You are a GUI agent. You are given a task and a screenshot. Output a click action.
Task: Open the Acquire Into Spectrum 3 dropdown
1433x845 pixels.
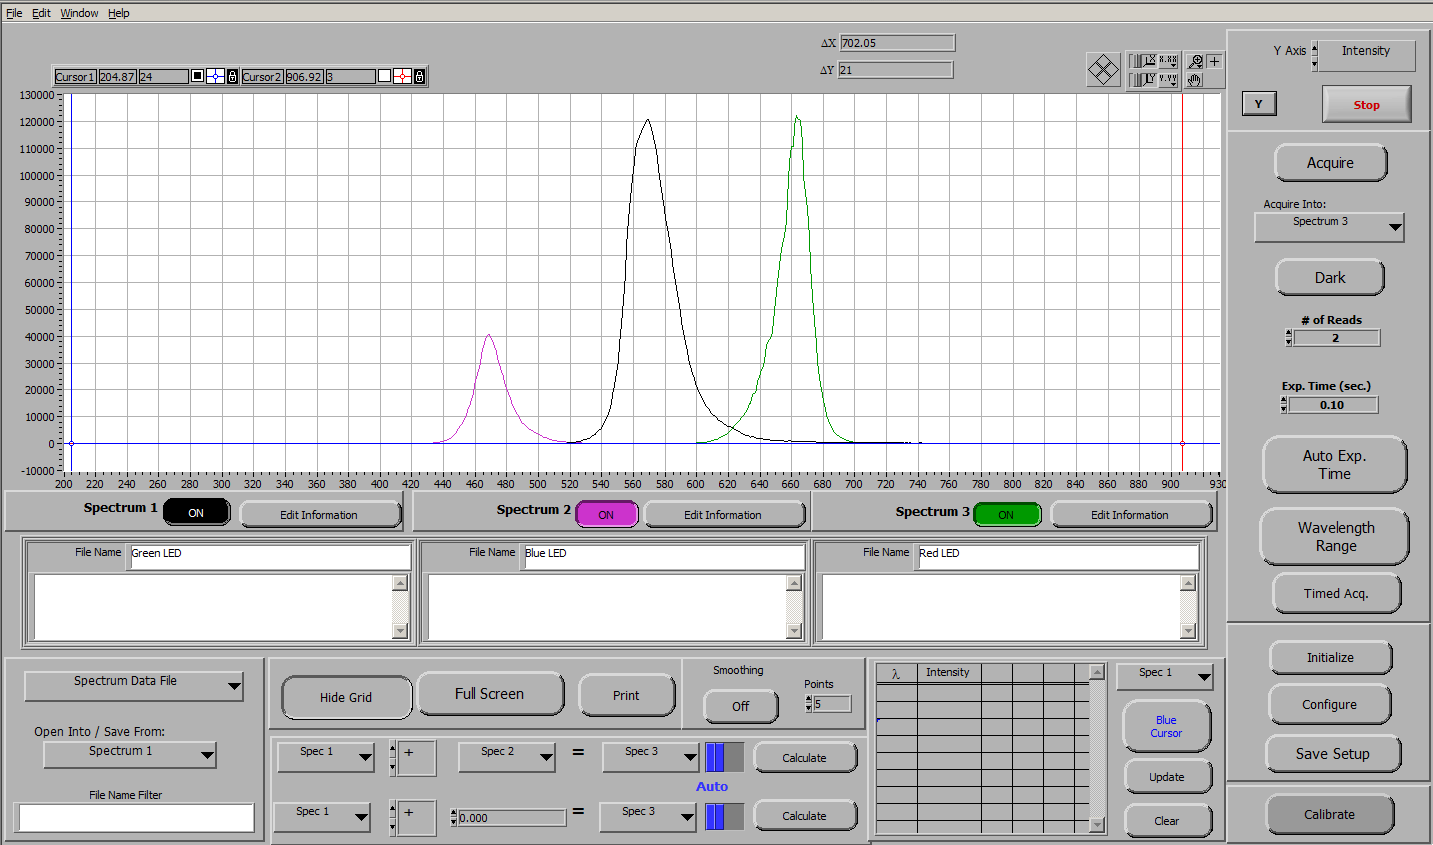(x=1329, y=227)
